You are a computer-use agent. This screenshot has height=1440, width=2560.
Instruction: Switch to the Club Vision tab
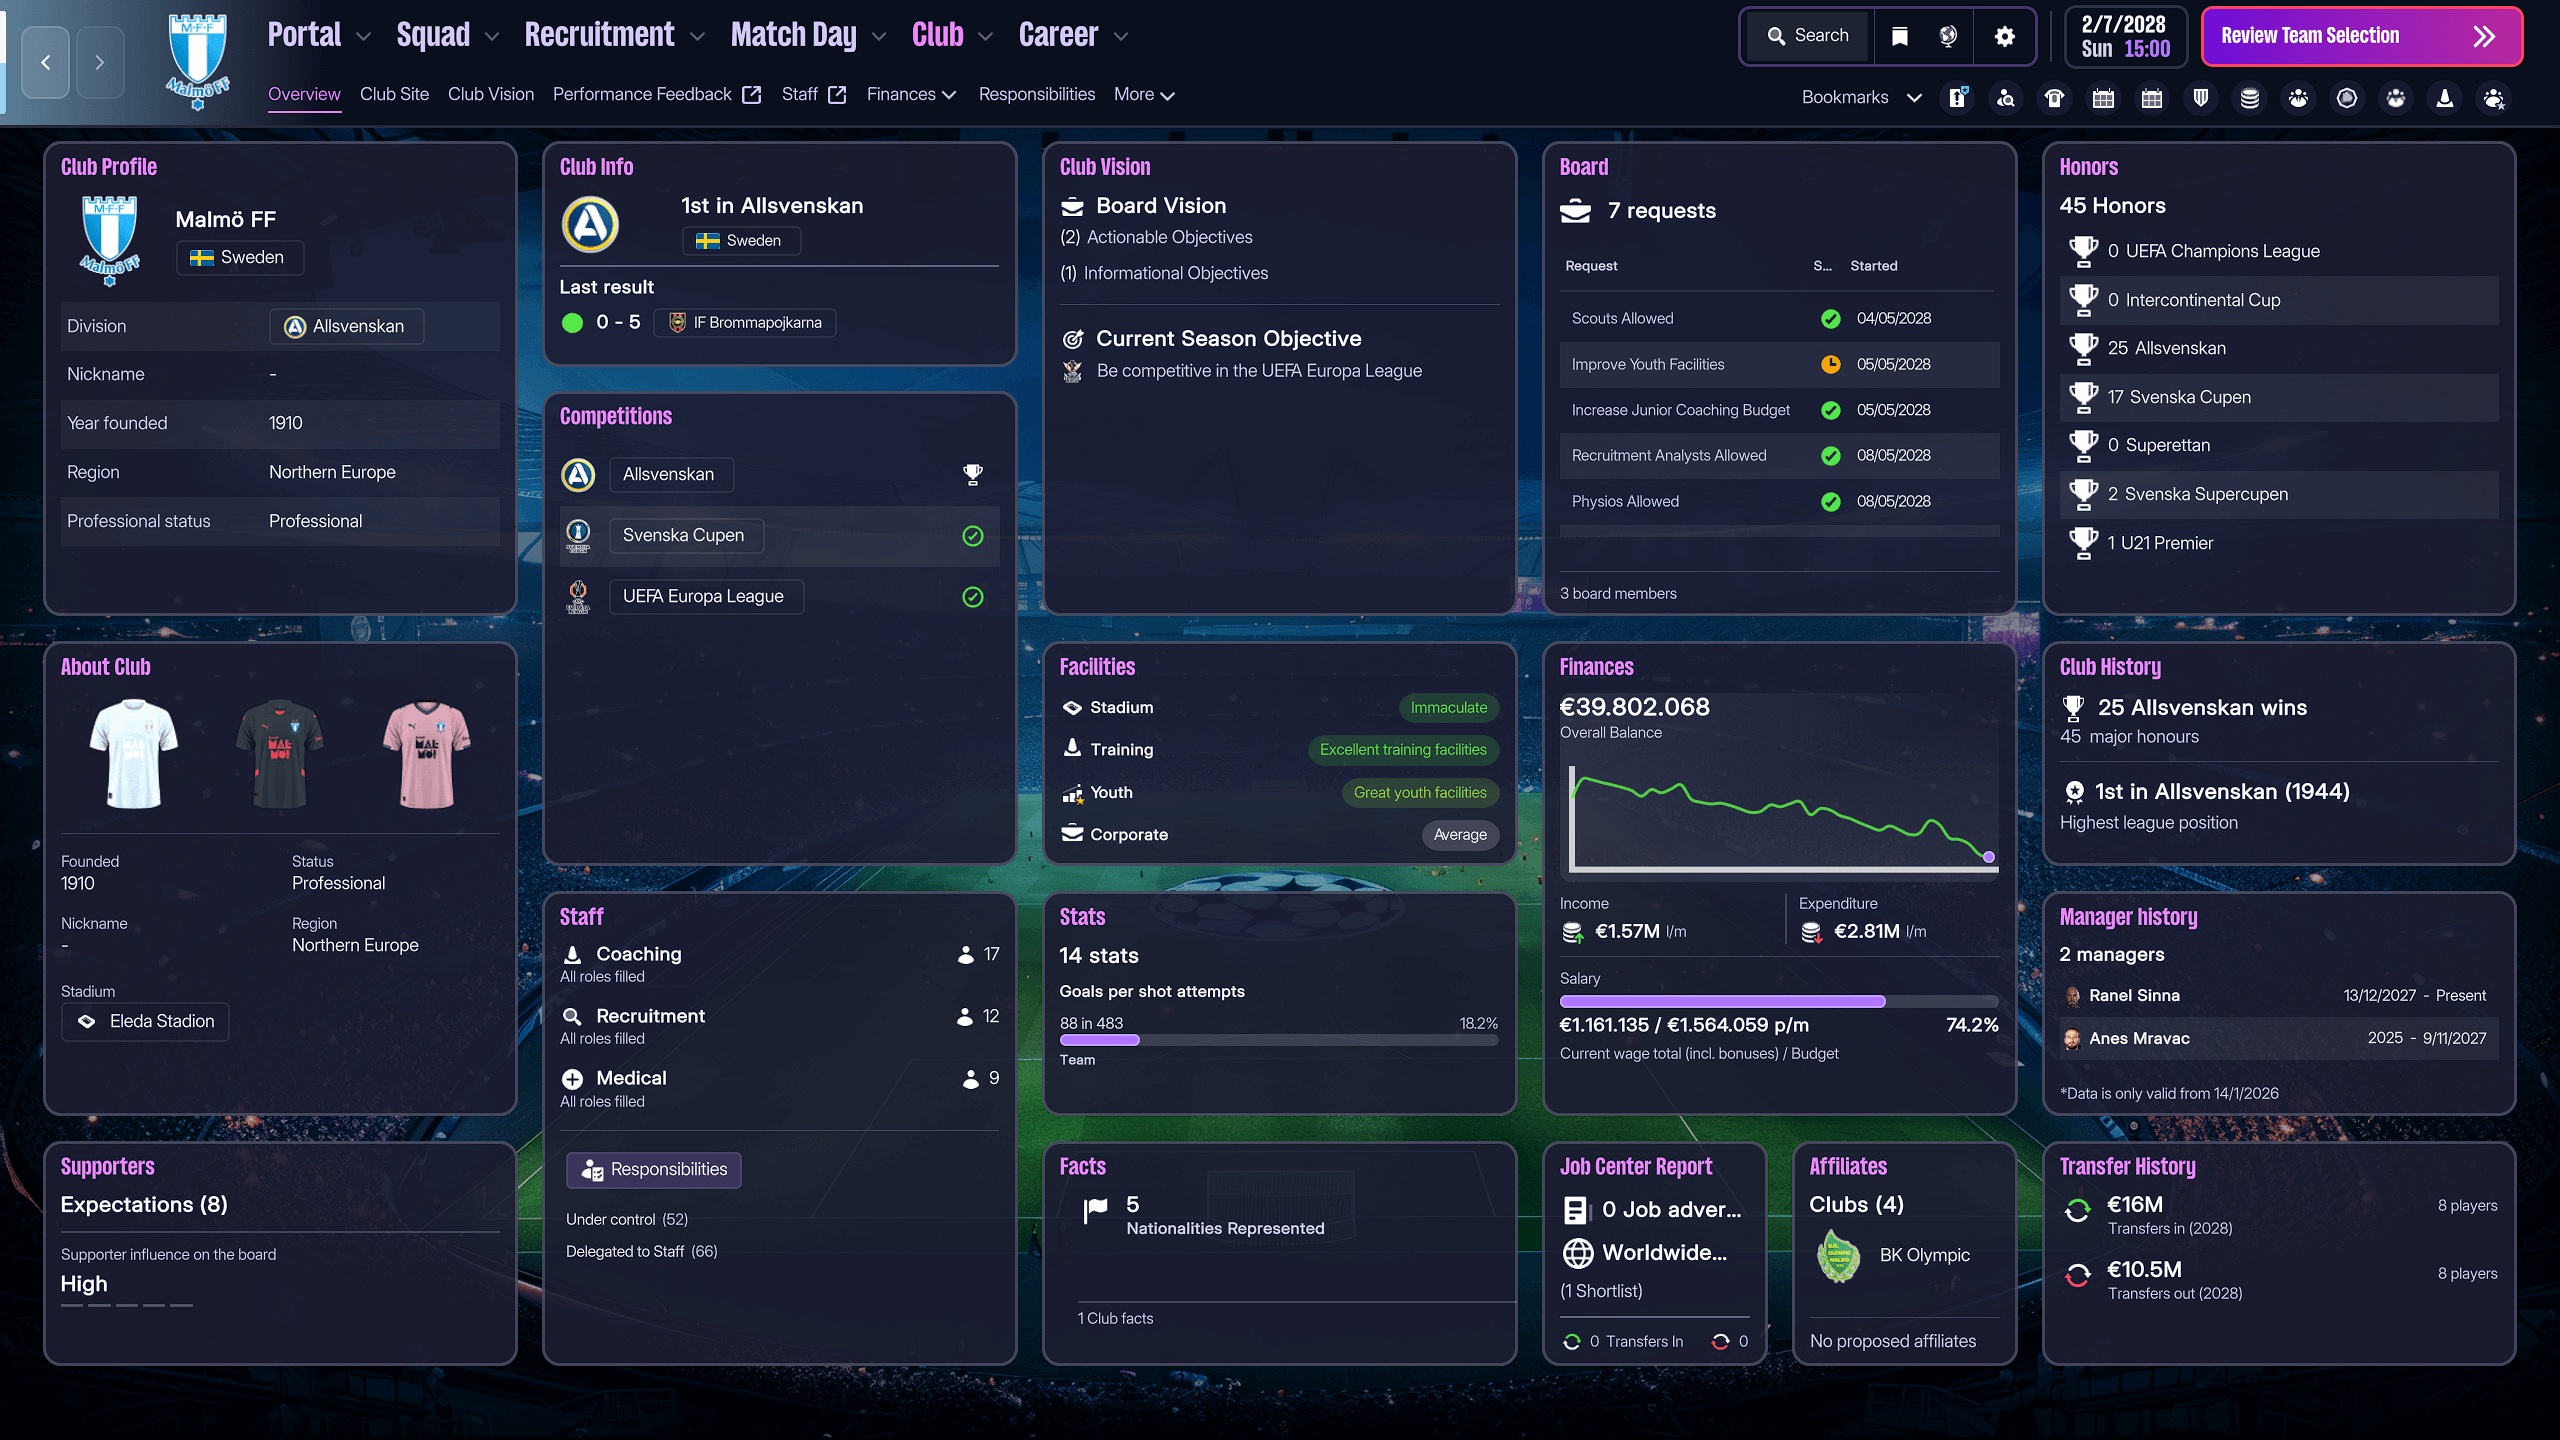click(490, 94)
